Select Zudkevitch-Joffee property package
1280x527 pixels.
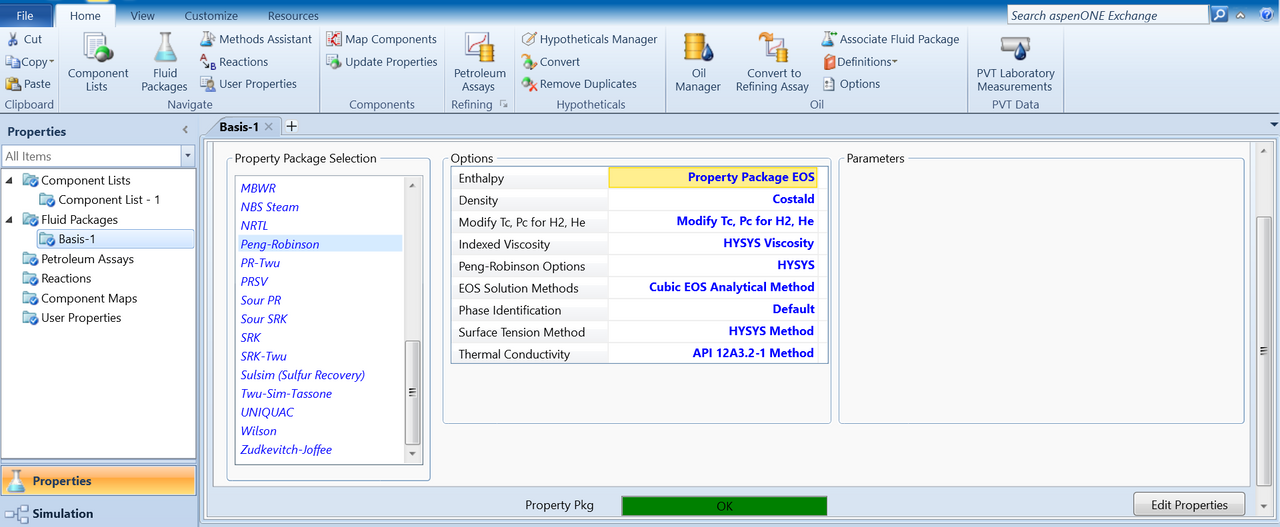click(286, 450)
